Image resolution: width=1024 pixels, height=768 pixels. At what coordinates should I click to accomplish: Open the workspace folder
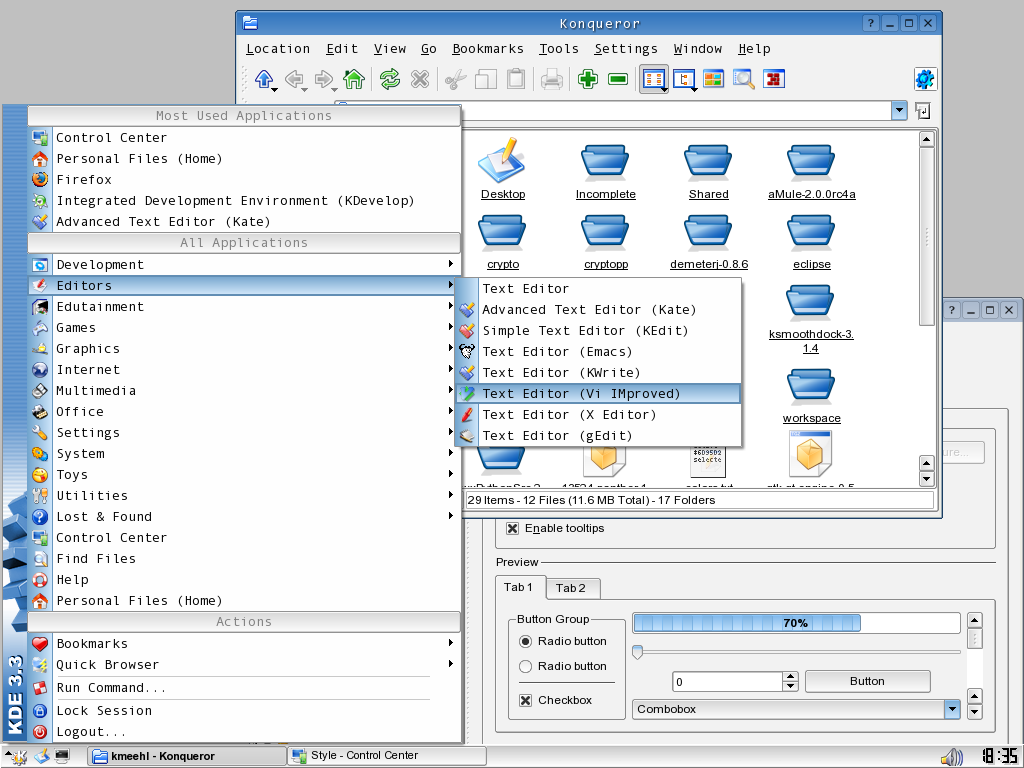811,396
